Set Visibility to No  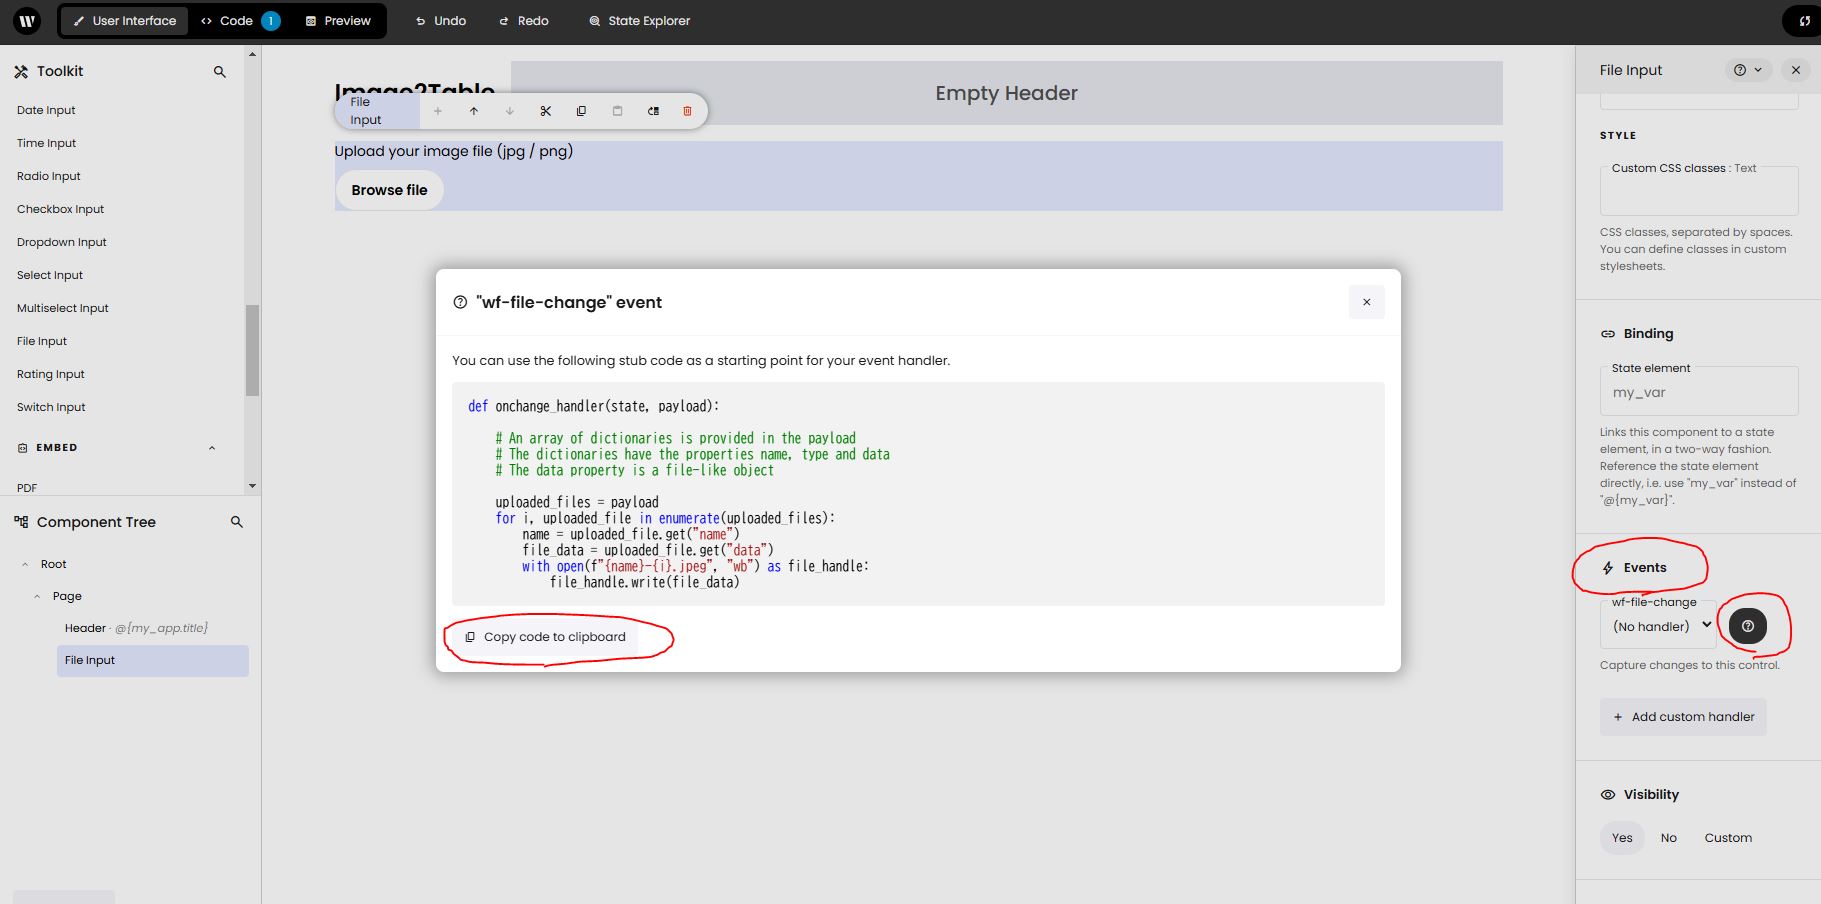[x=1668, y=838]
